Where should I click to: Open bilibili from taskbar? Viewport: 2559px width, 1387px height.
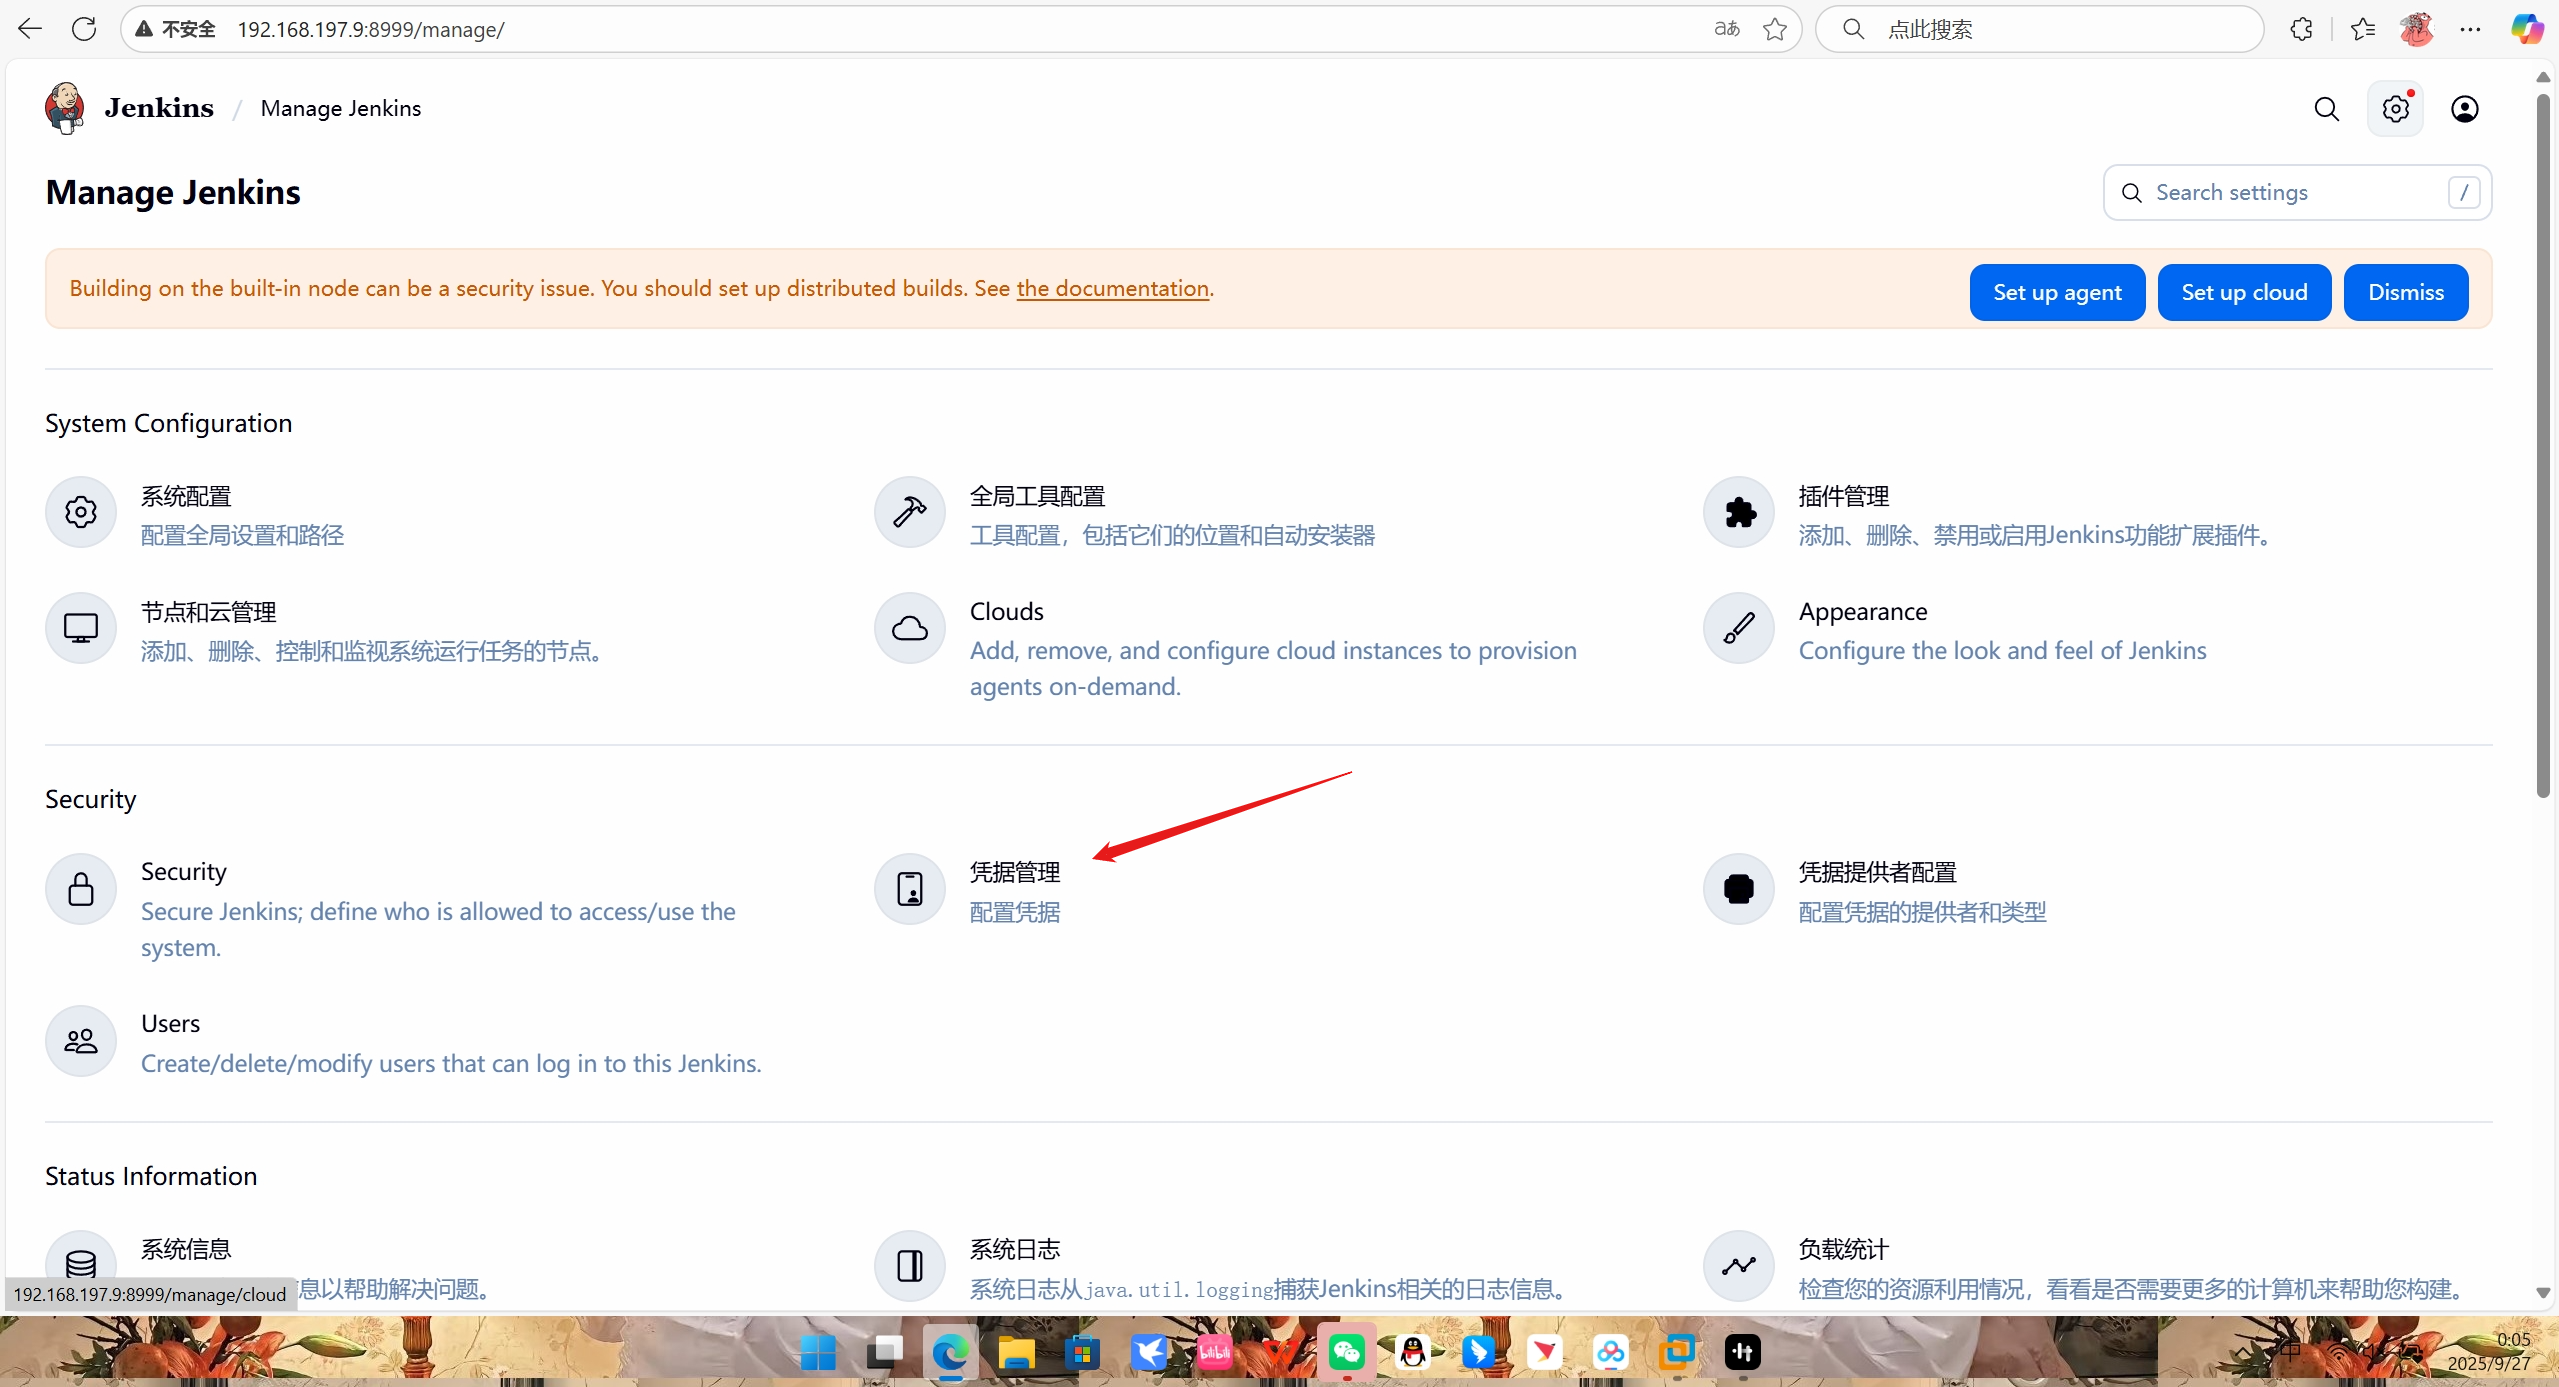coord(1215,1352)
